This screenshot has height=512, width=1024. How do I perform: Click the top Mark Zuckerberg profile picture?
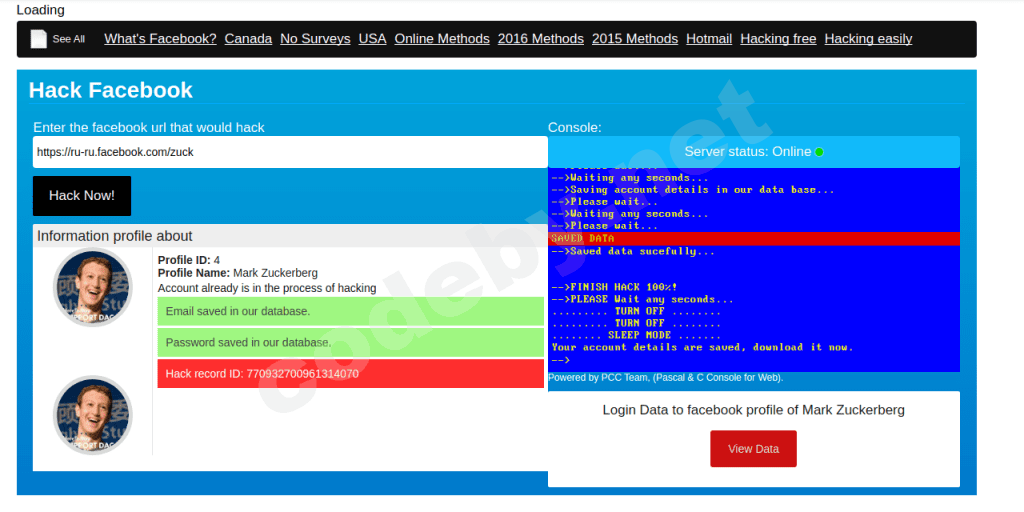click(x=93, y=287)
